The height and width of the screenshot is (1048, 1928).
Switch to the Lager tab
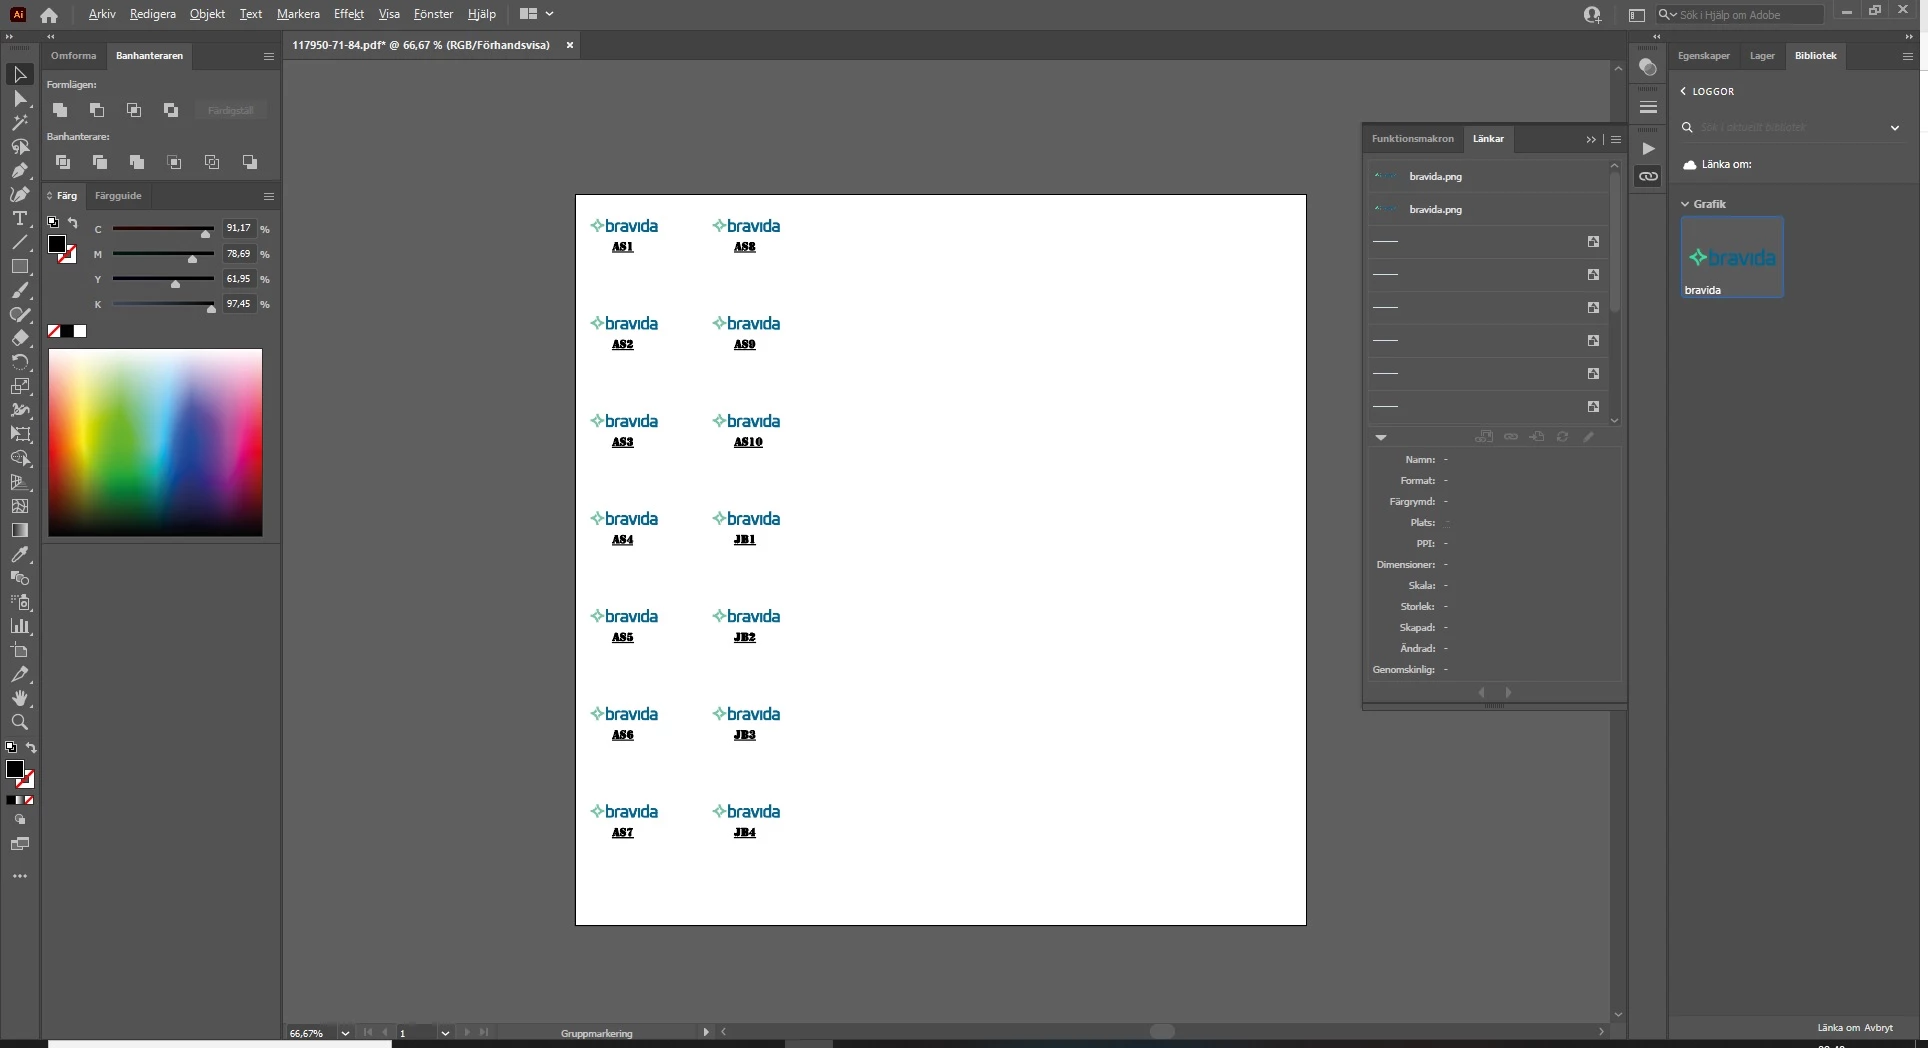(x=1762, y=56)
